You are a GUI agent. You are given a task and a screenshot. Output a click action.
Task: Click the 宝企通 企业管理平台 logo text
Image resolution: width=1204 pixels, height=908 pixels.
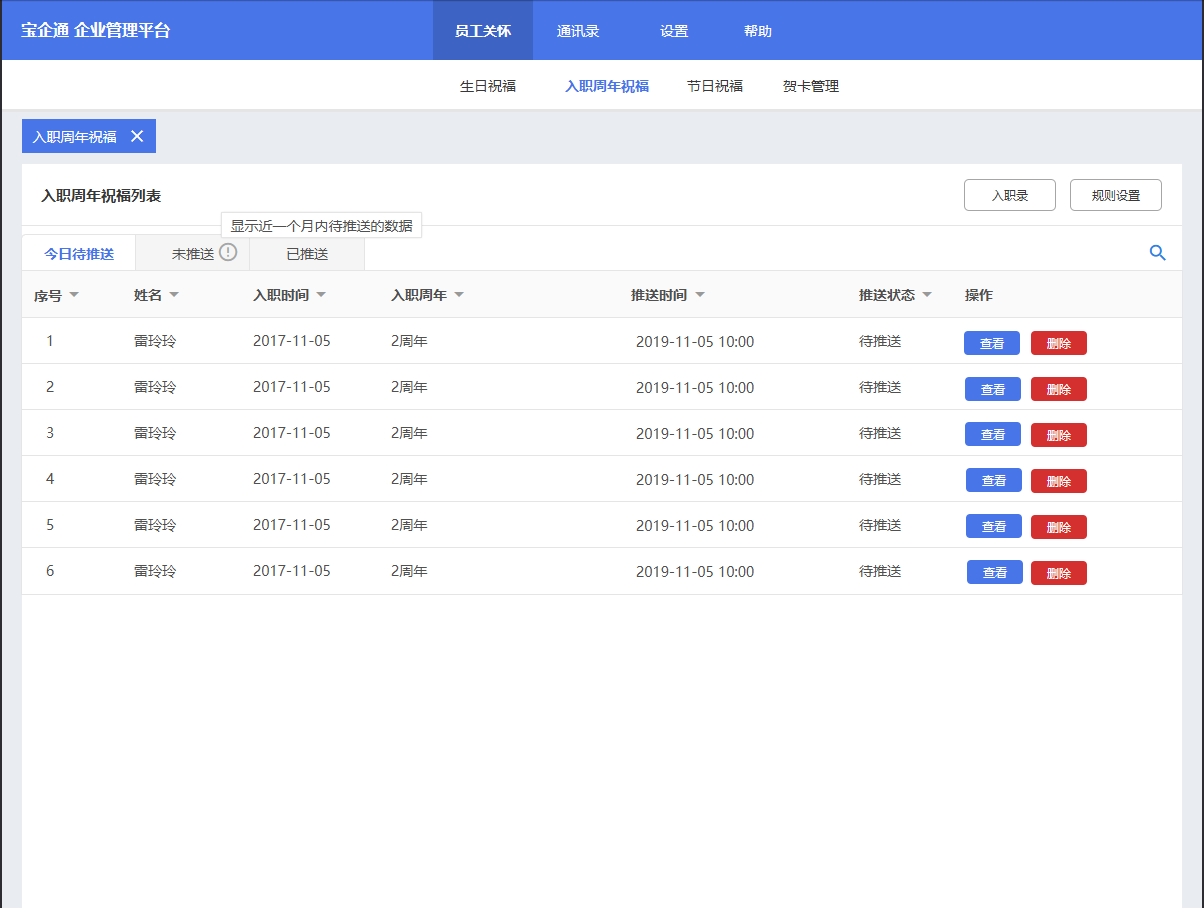[x=96, y=31]
